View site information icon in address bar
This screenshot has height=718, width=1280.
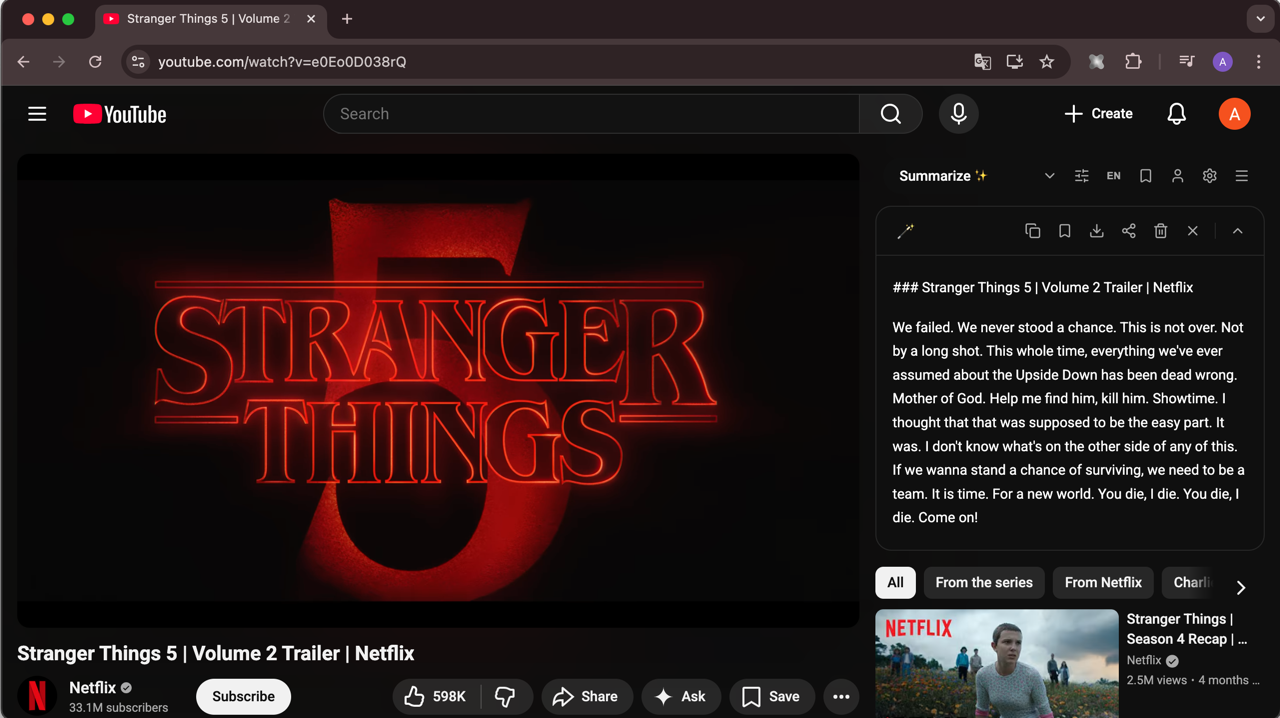point(138,62)
